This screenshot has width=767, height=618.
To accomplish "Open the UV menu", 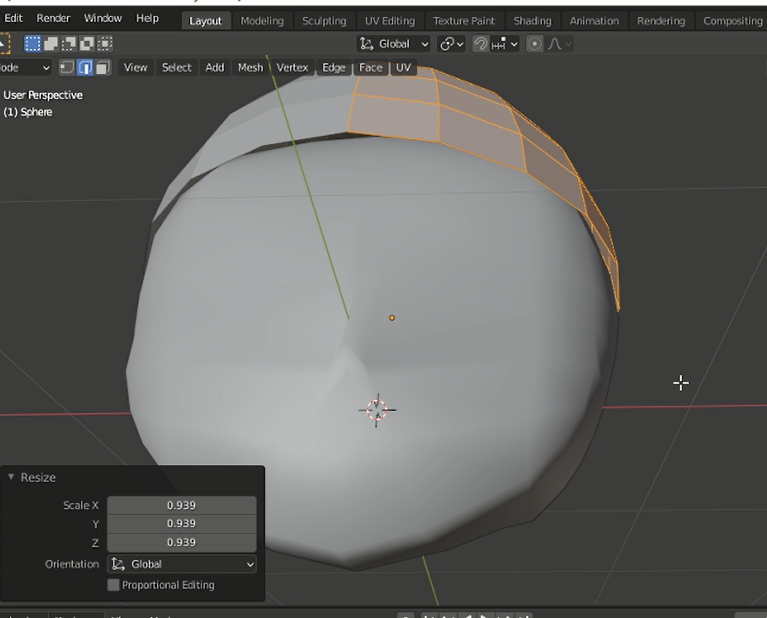I will point(404,68).
